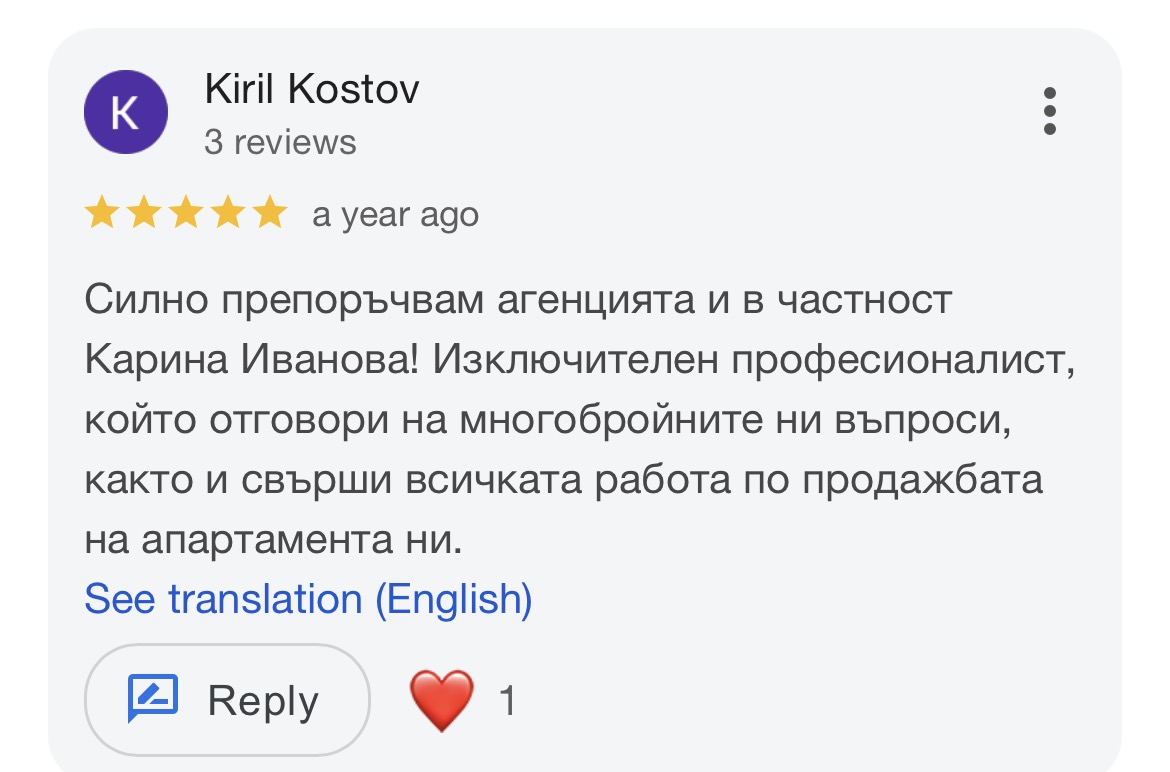
Task: Select the second yellow rating star
Action: [x=143, y=212]
